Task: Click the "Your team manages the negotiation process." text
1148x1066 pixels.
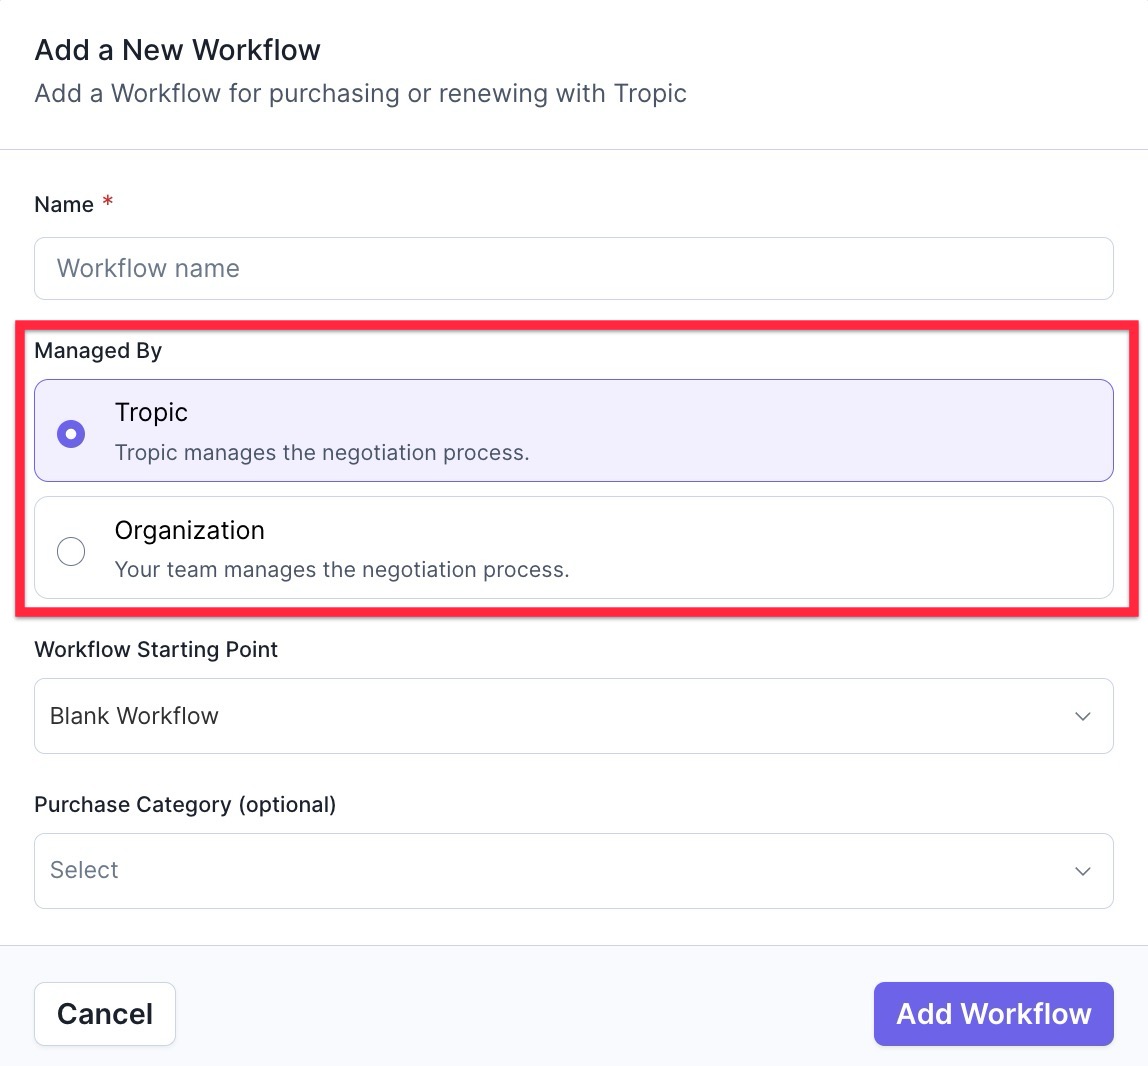Action: (342, 570)
